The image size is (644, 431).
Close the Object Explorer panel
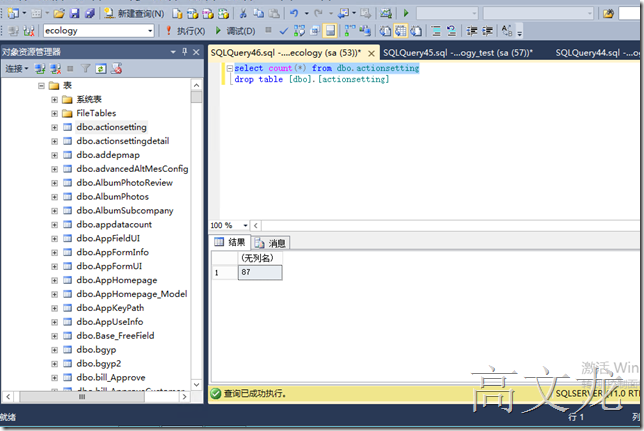[196, 52]
